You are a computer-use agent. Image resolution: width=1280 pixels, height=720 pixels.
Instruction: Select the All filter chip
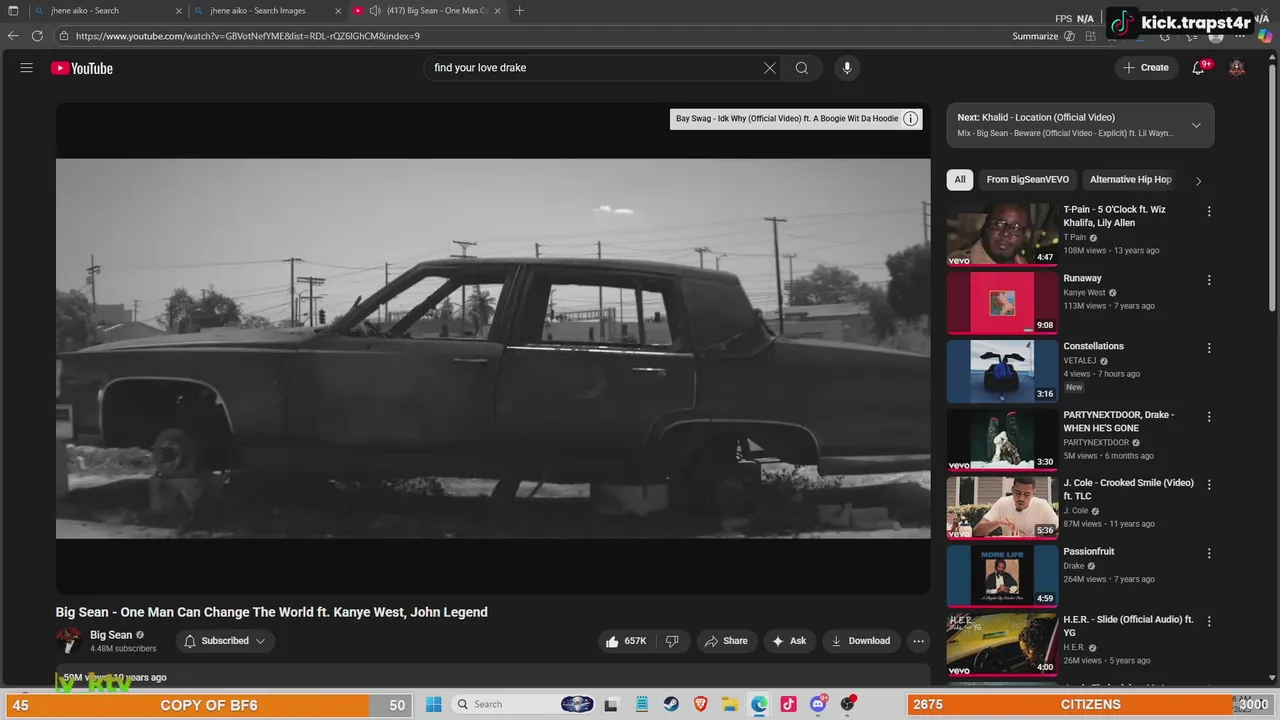pos(960,180)
